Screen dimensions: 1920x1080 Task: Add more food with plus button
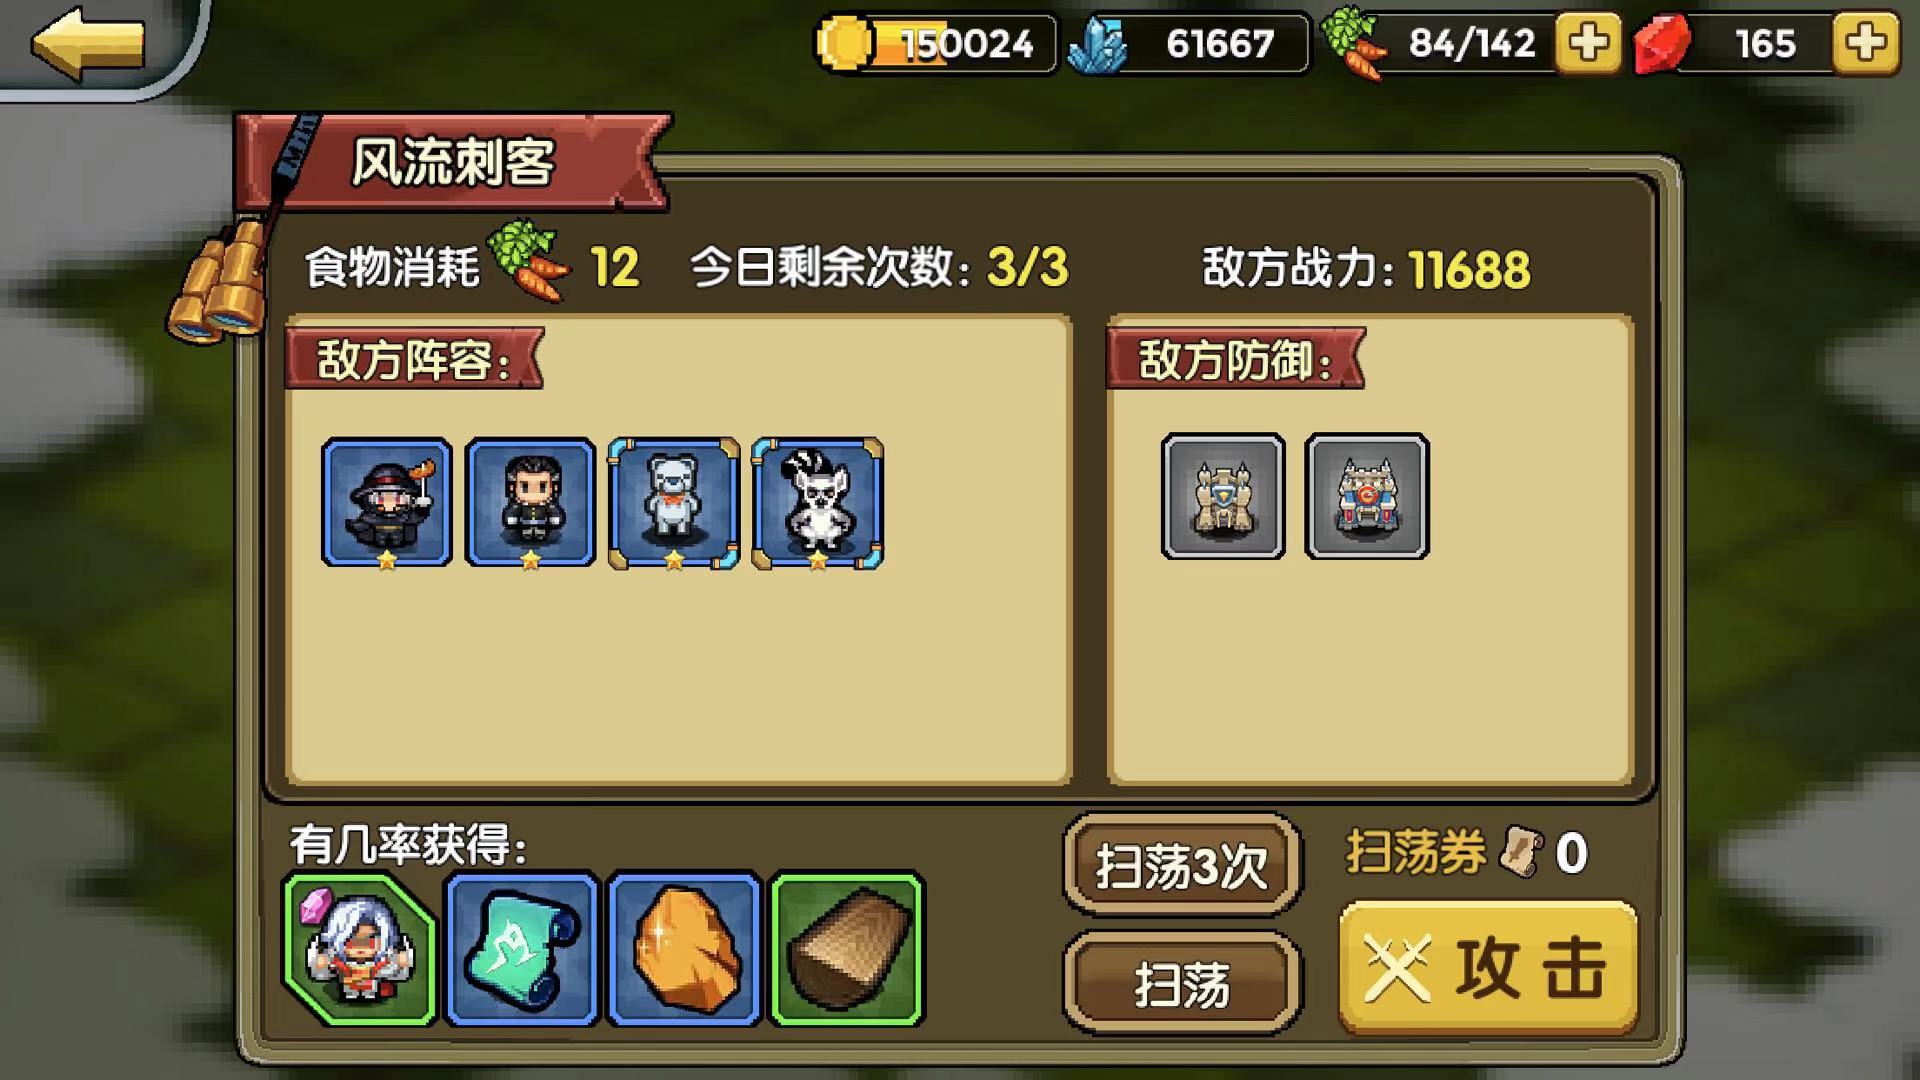1588,43
